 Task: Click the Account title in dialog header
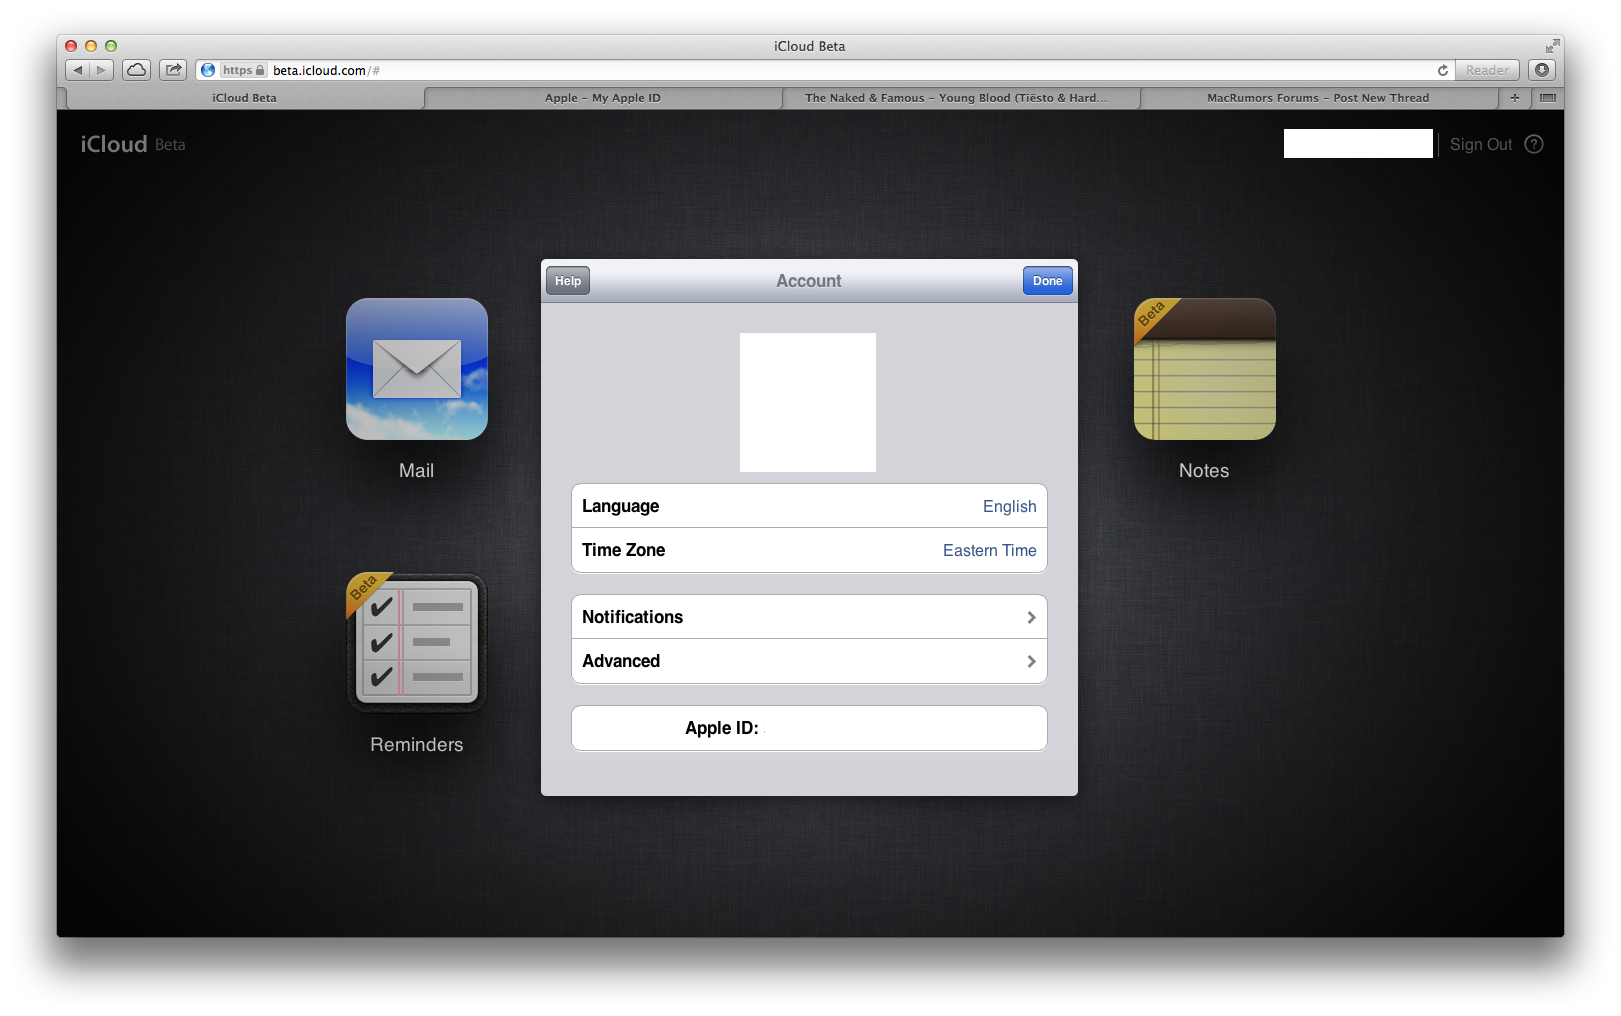[809, 281]
